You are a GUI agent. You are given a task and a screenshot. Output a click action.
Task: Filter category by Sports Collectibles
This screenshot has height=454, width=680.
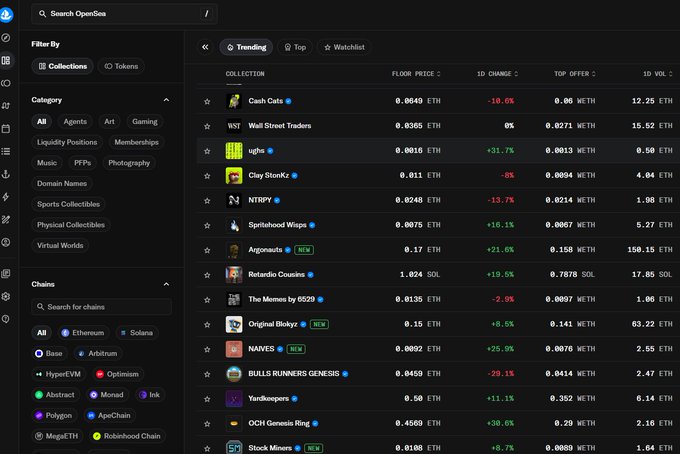(x=68, y=204)
